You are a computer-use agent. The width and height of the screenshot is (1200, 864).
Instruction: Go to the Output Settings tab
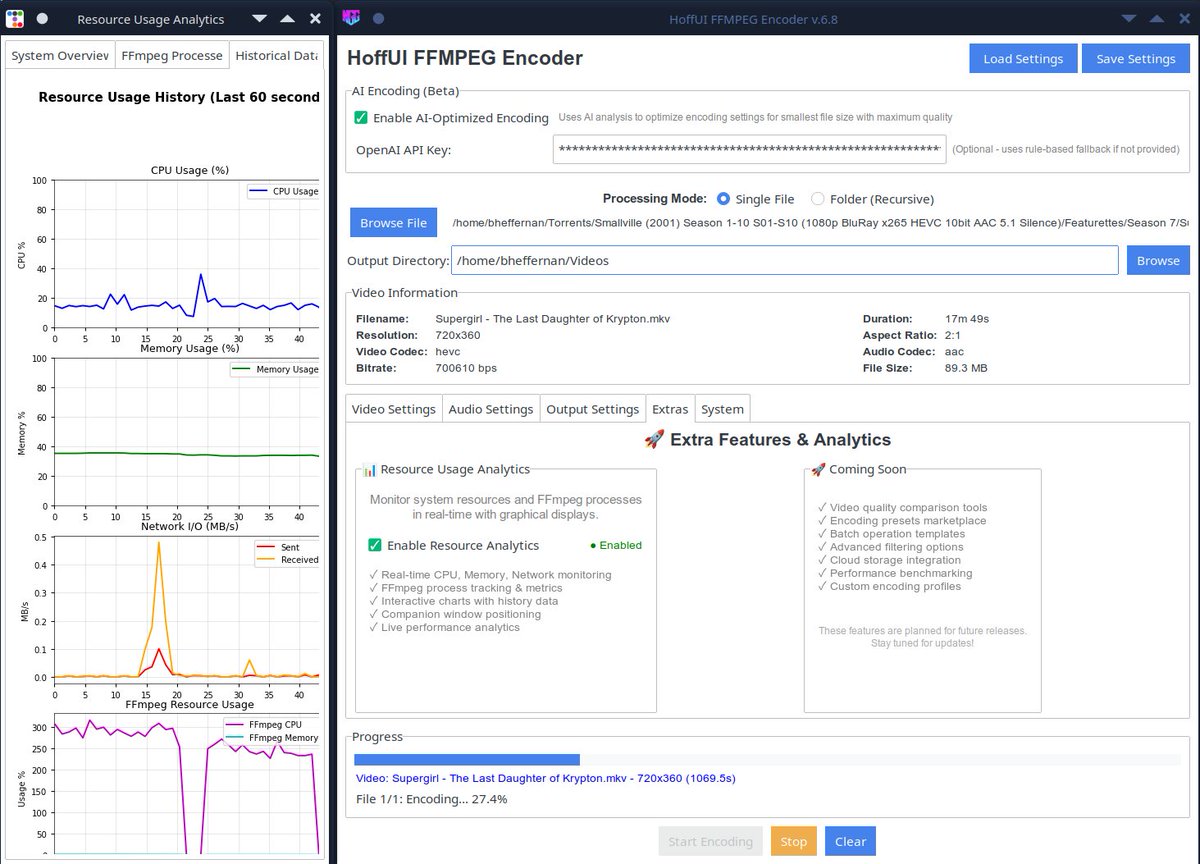pyautogui.click(x=593, y=409)
